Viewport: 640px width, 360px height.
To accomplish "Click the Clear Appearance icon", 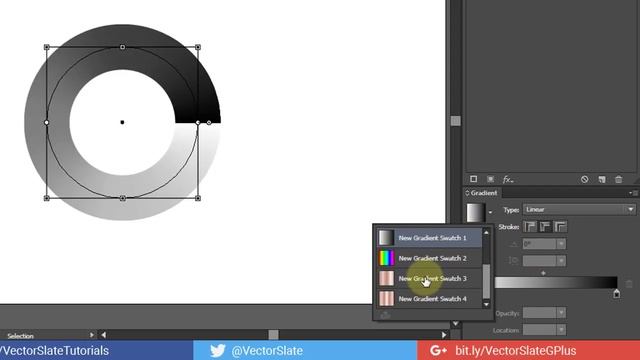I will [x=584, y=179].
